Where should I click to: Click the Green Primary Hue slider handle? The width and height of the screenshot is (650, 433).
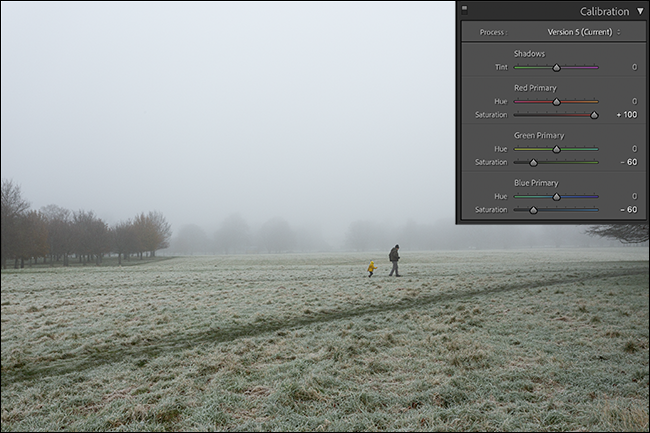[x=556, y=149]
